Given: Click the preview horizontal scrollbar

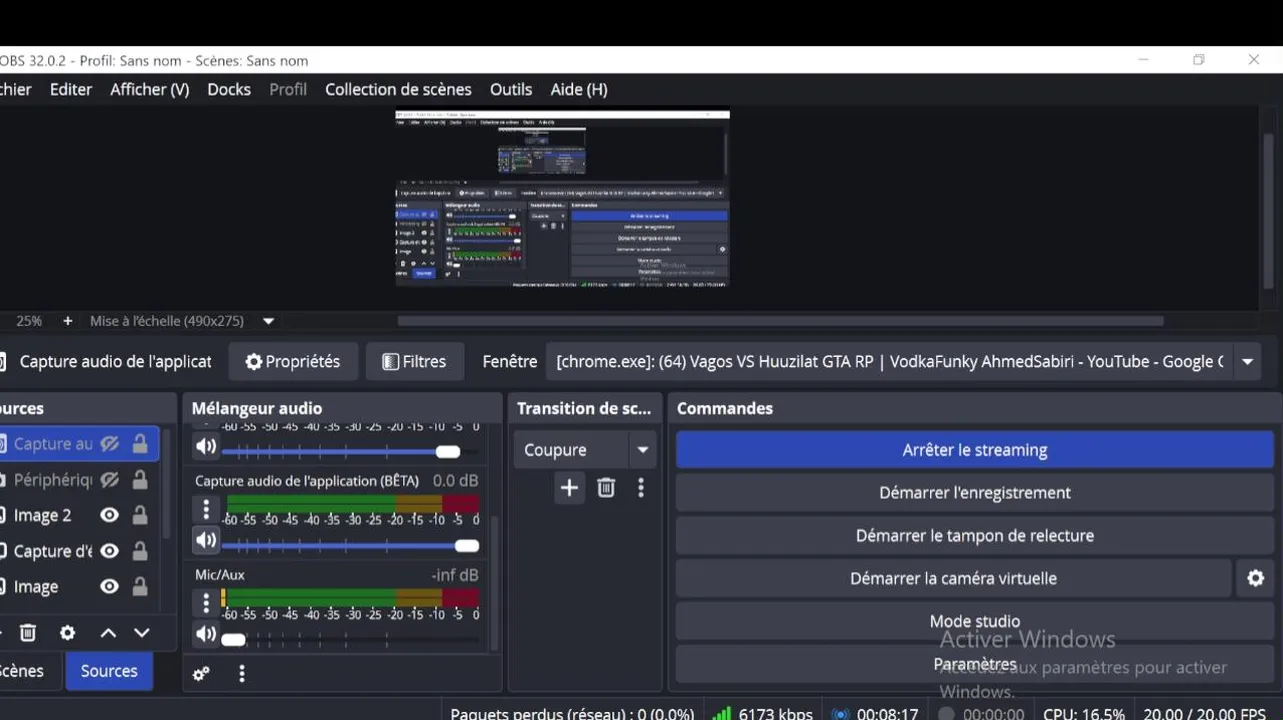Looking at the screenshot, I should tap(780, 321).
